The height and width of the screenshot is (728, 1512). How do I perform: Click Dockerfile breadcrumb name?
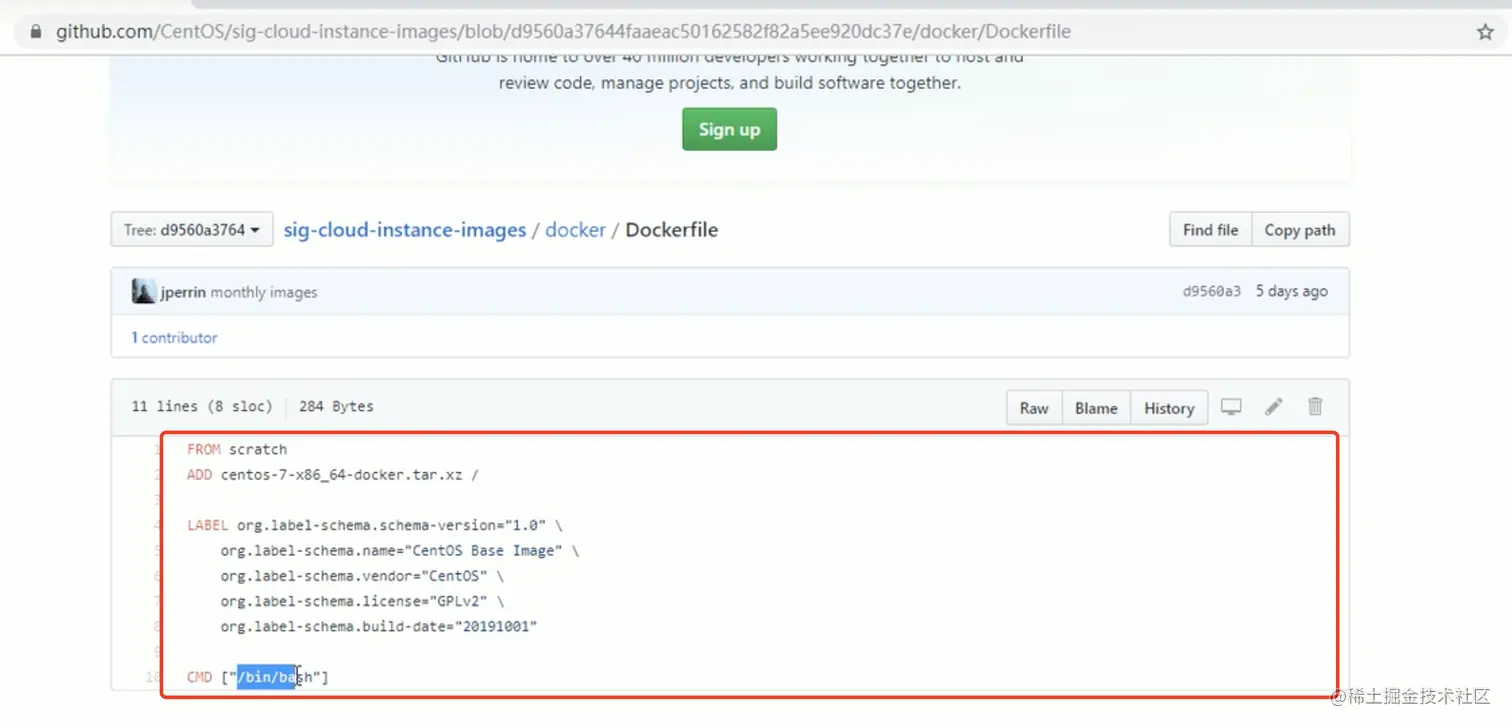672,230
